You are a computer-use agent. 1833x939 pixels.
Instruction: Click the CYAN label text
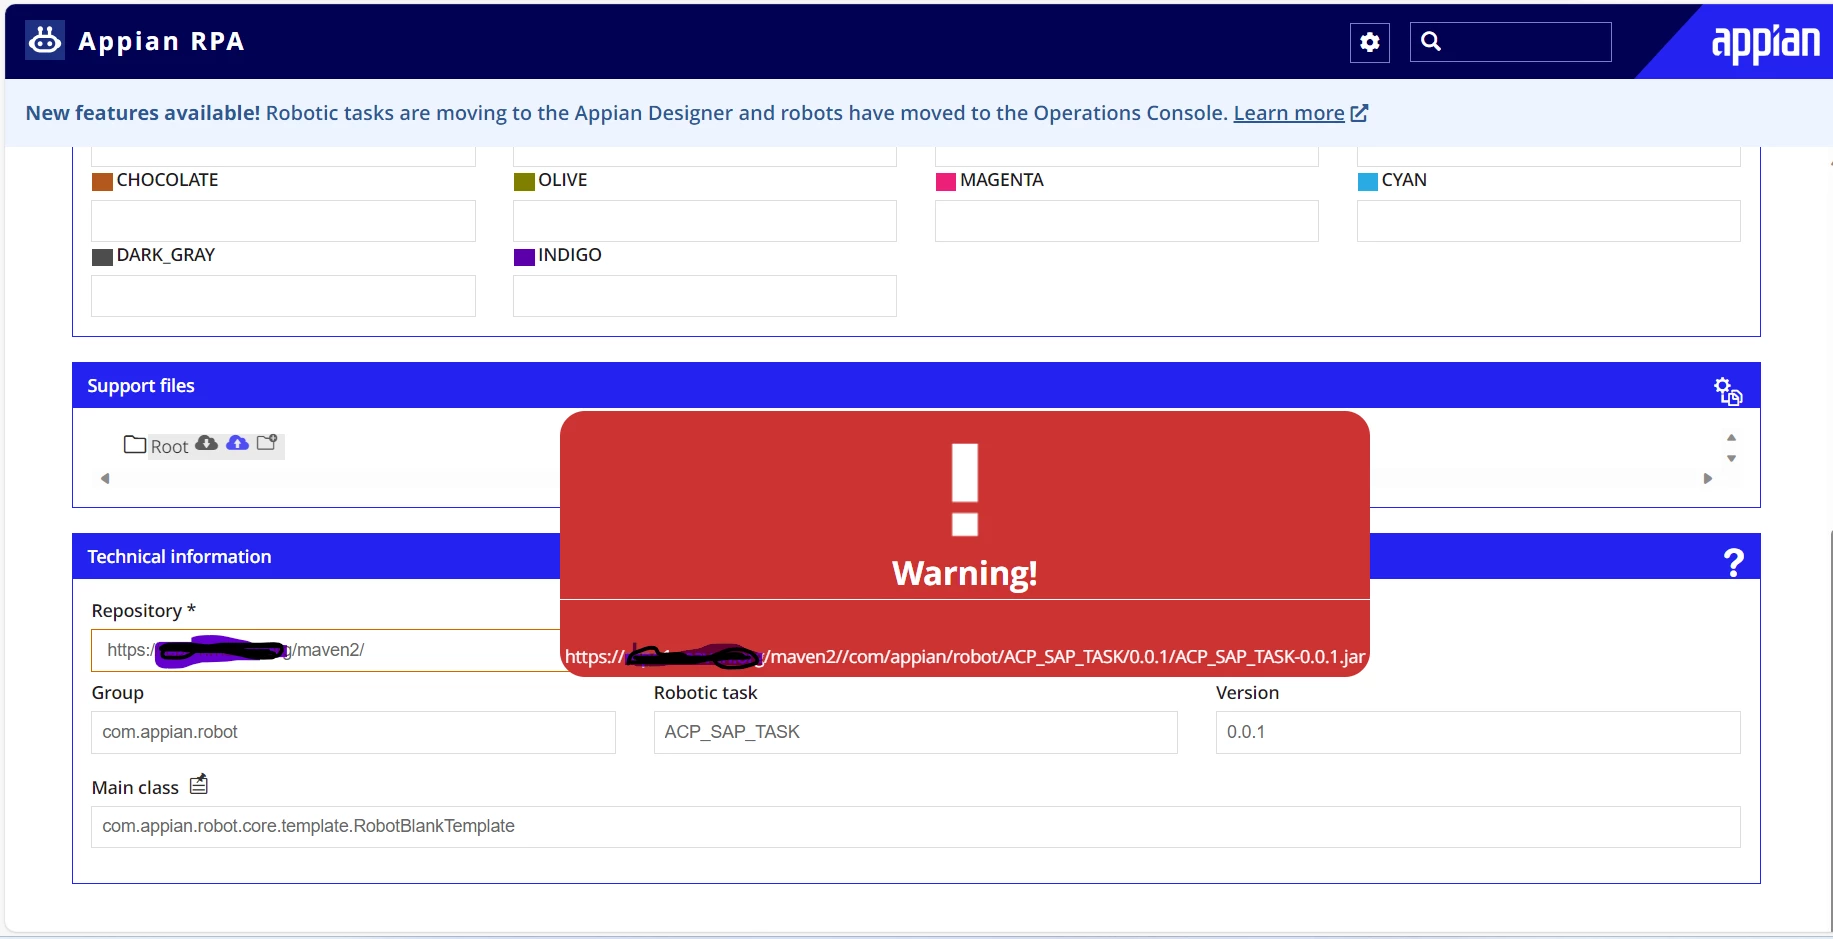(x=1404, y=180)
